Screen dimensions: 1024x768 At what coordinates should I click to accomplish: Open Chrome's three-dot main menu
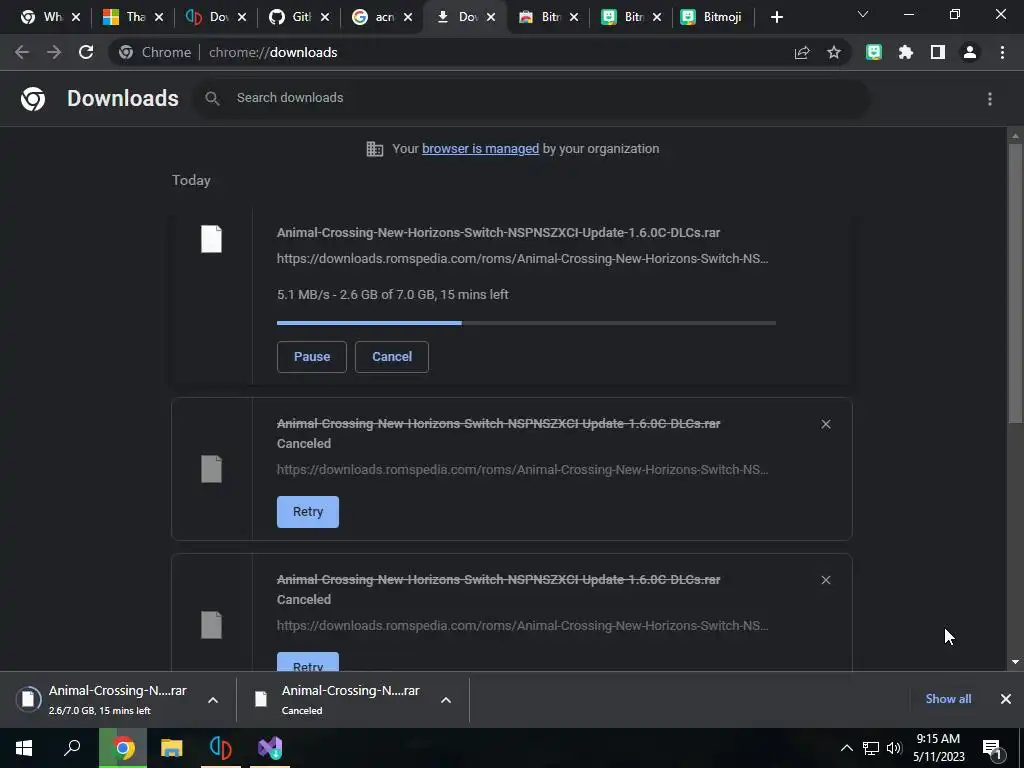coord(1002,52)
